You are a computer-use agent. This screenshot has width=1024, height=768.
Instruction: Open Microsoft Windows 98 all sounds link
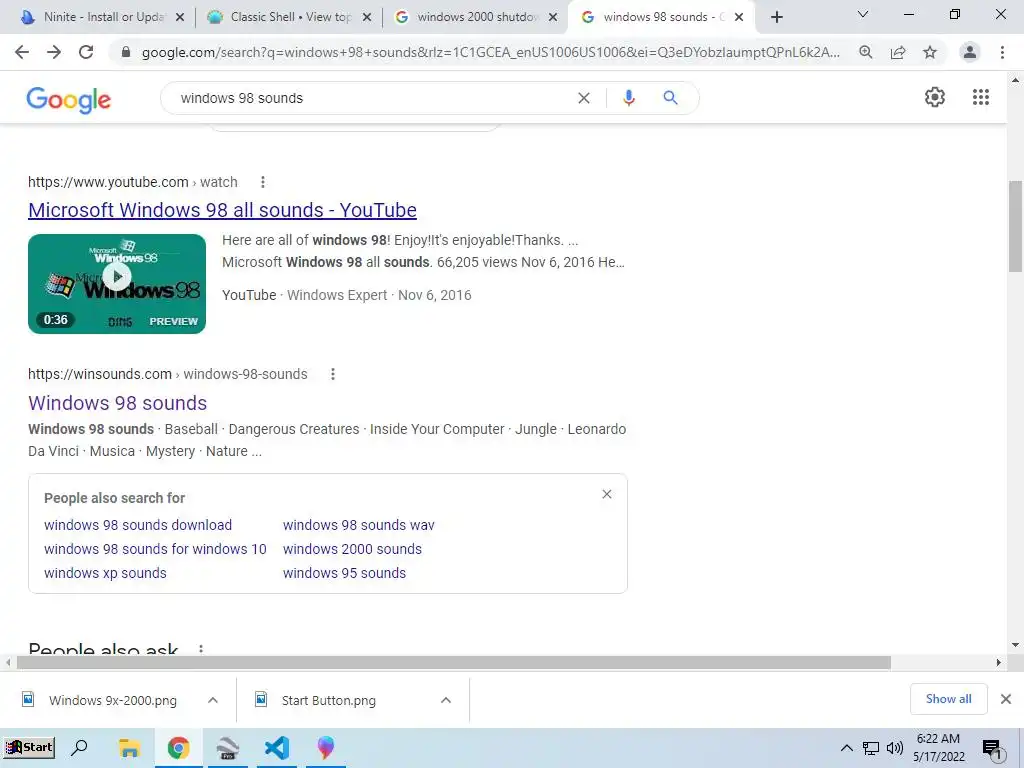pyautogui.click(x=222, y=210)
